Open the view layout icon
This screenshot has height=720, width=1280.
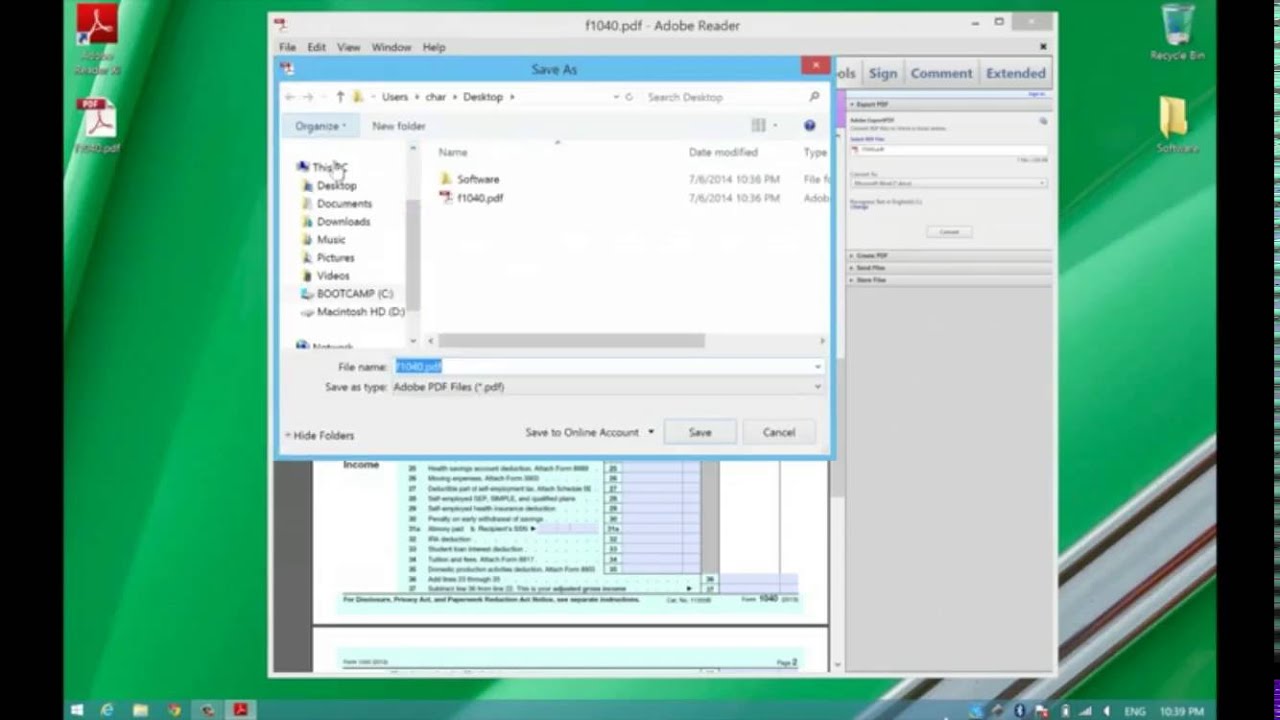(758, 125)
